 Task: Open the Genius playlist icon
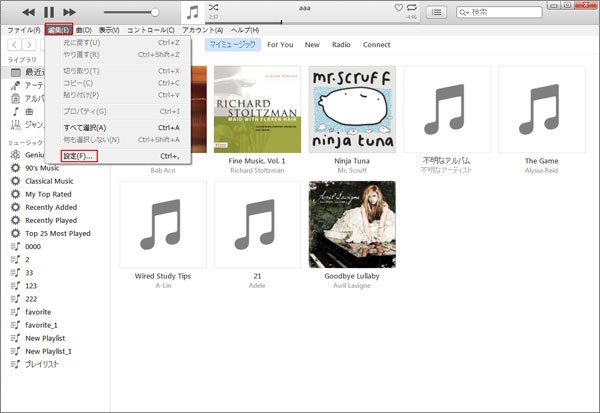pyautogui.click(x=16, y=155)
